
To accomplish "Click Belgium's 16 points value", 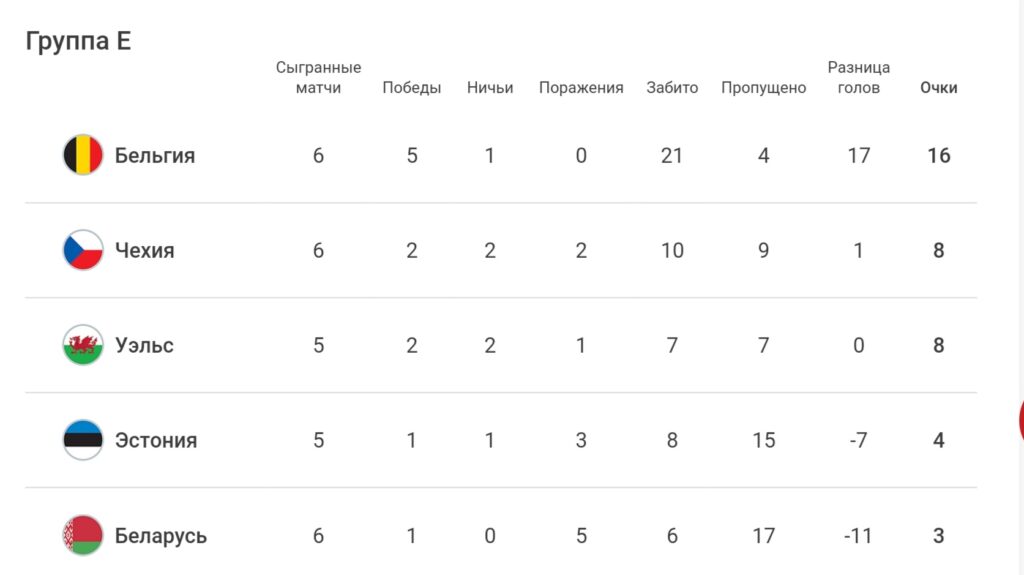I will (938, 156).
